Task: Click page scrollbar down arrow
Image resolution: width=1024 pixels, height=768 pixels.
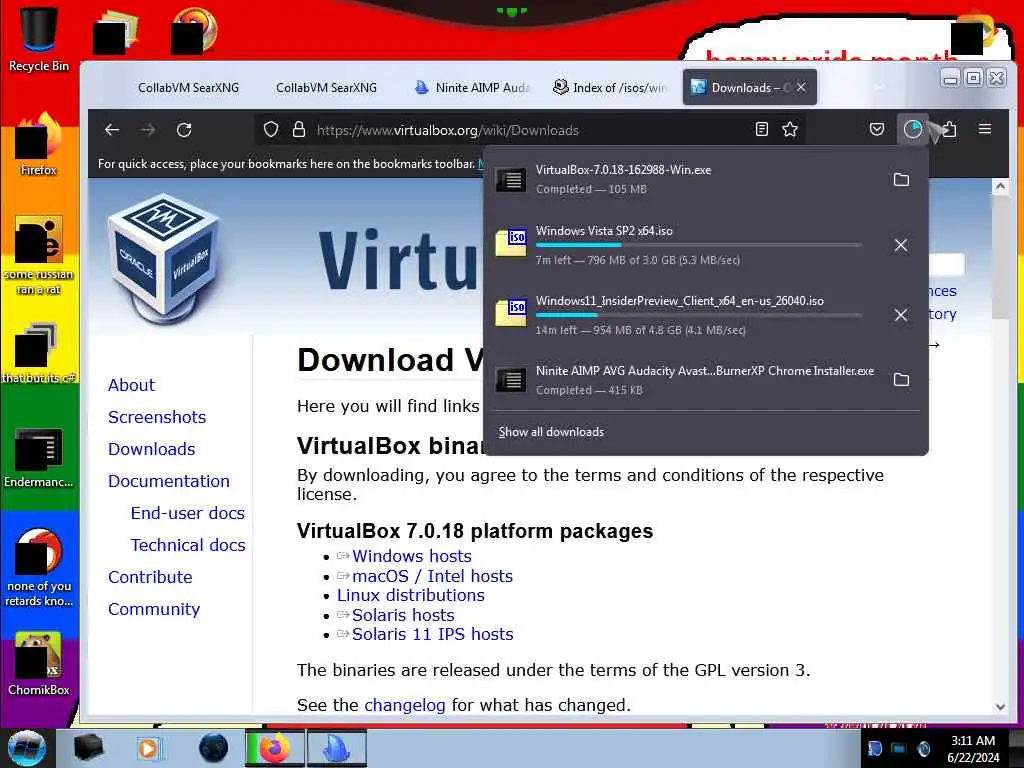Action: 1000,707
